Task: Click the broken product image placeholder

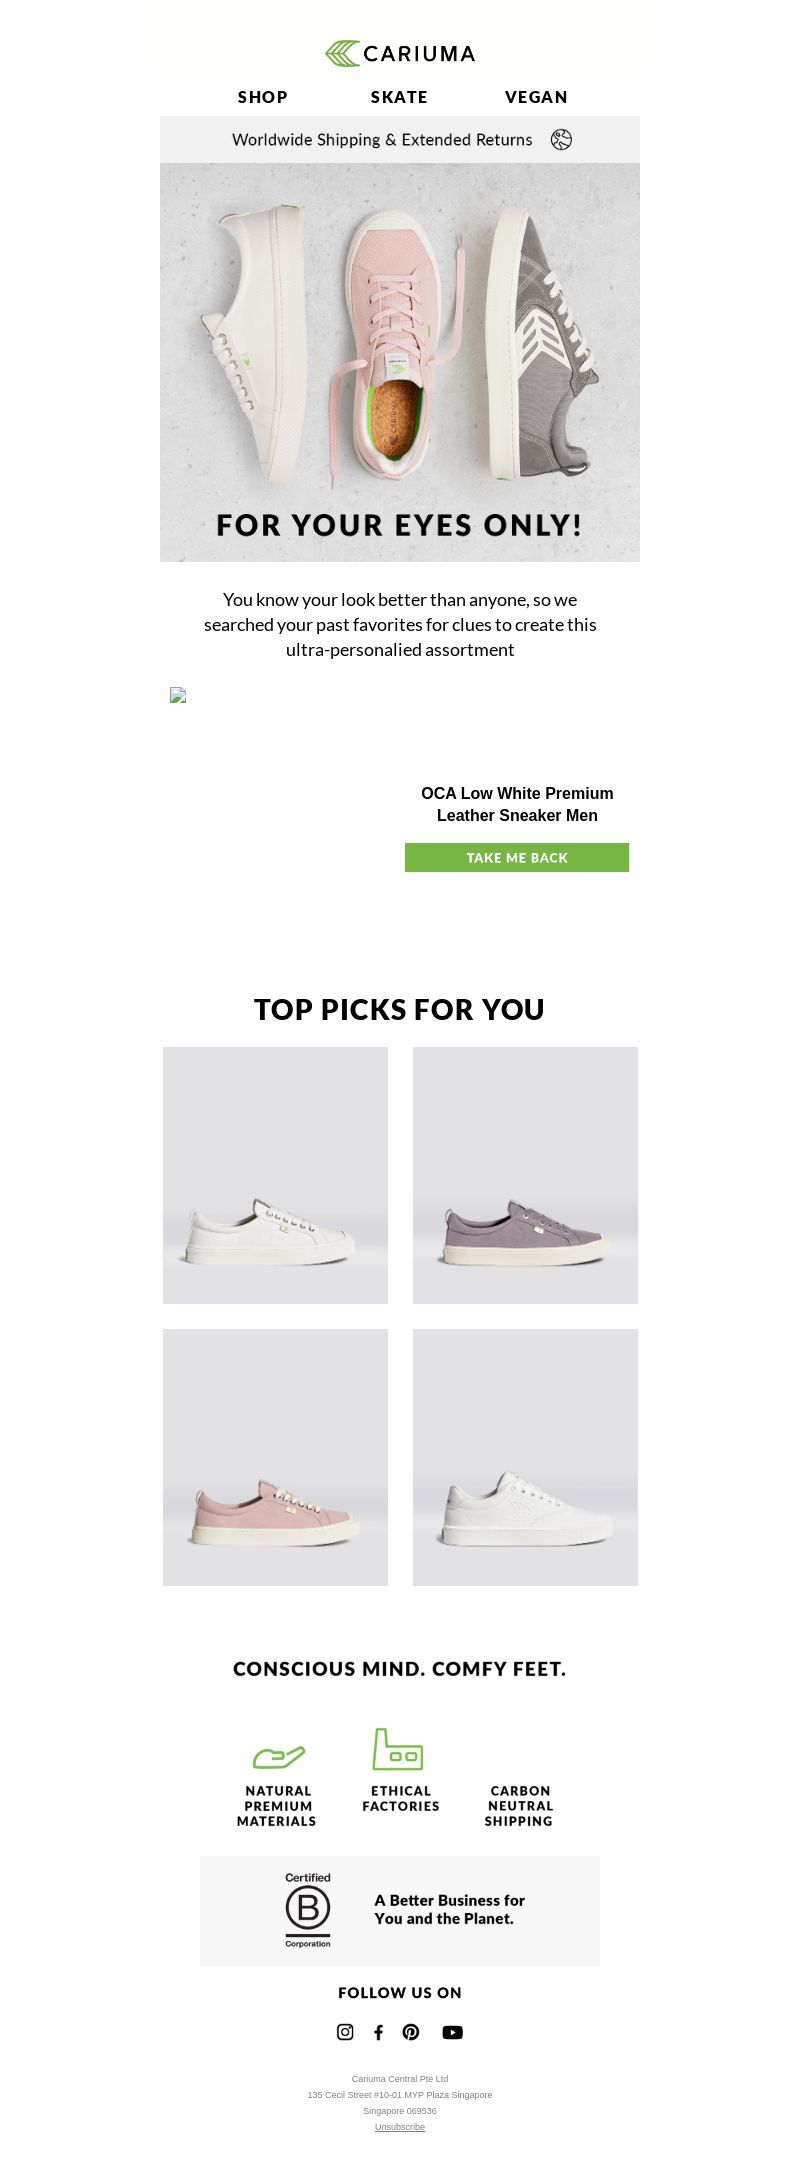Action: [x=178, y=695]
